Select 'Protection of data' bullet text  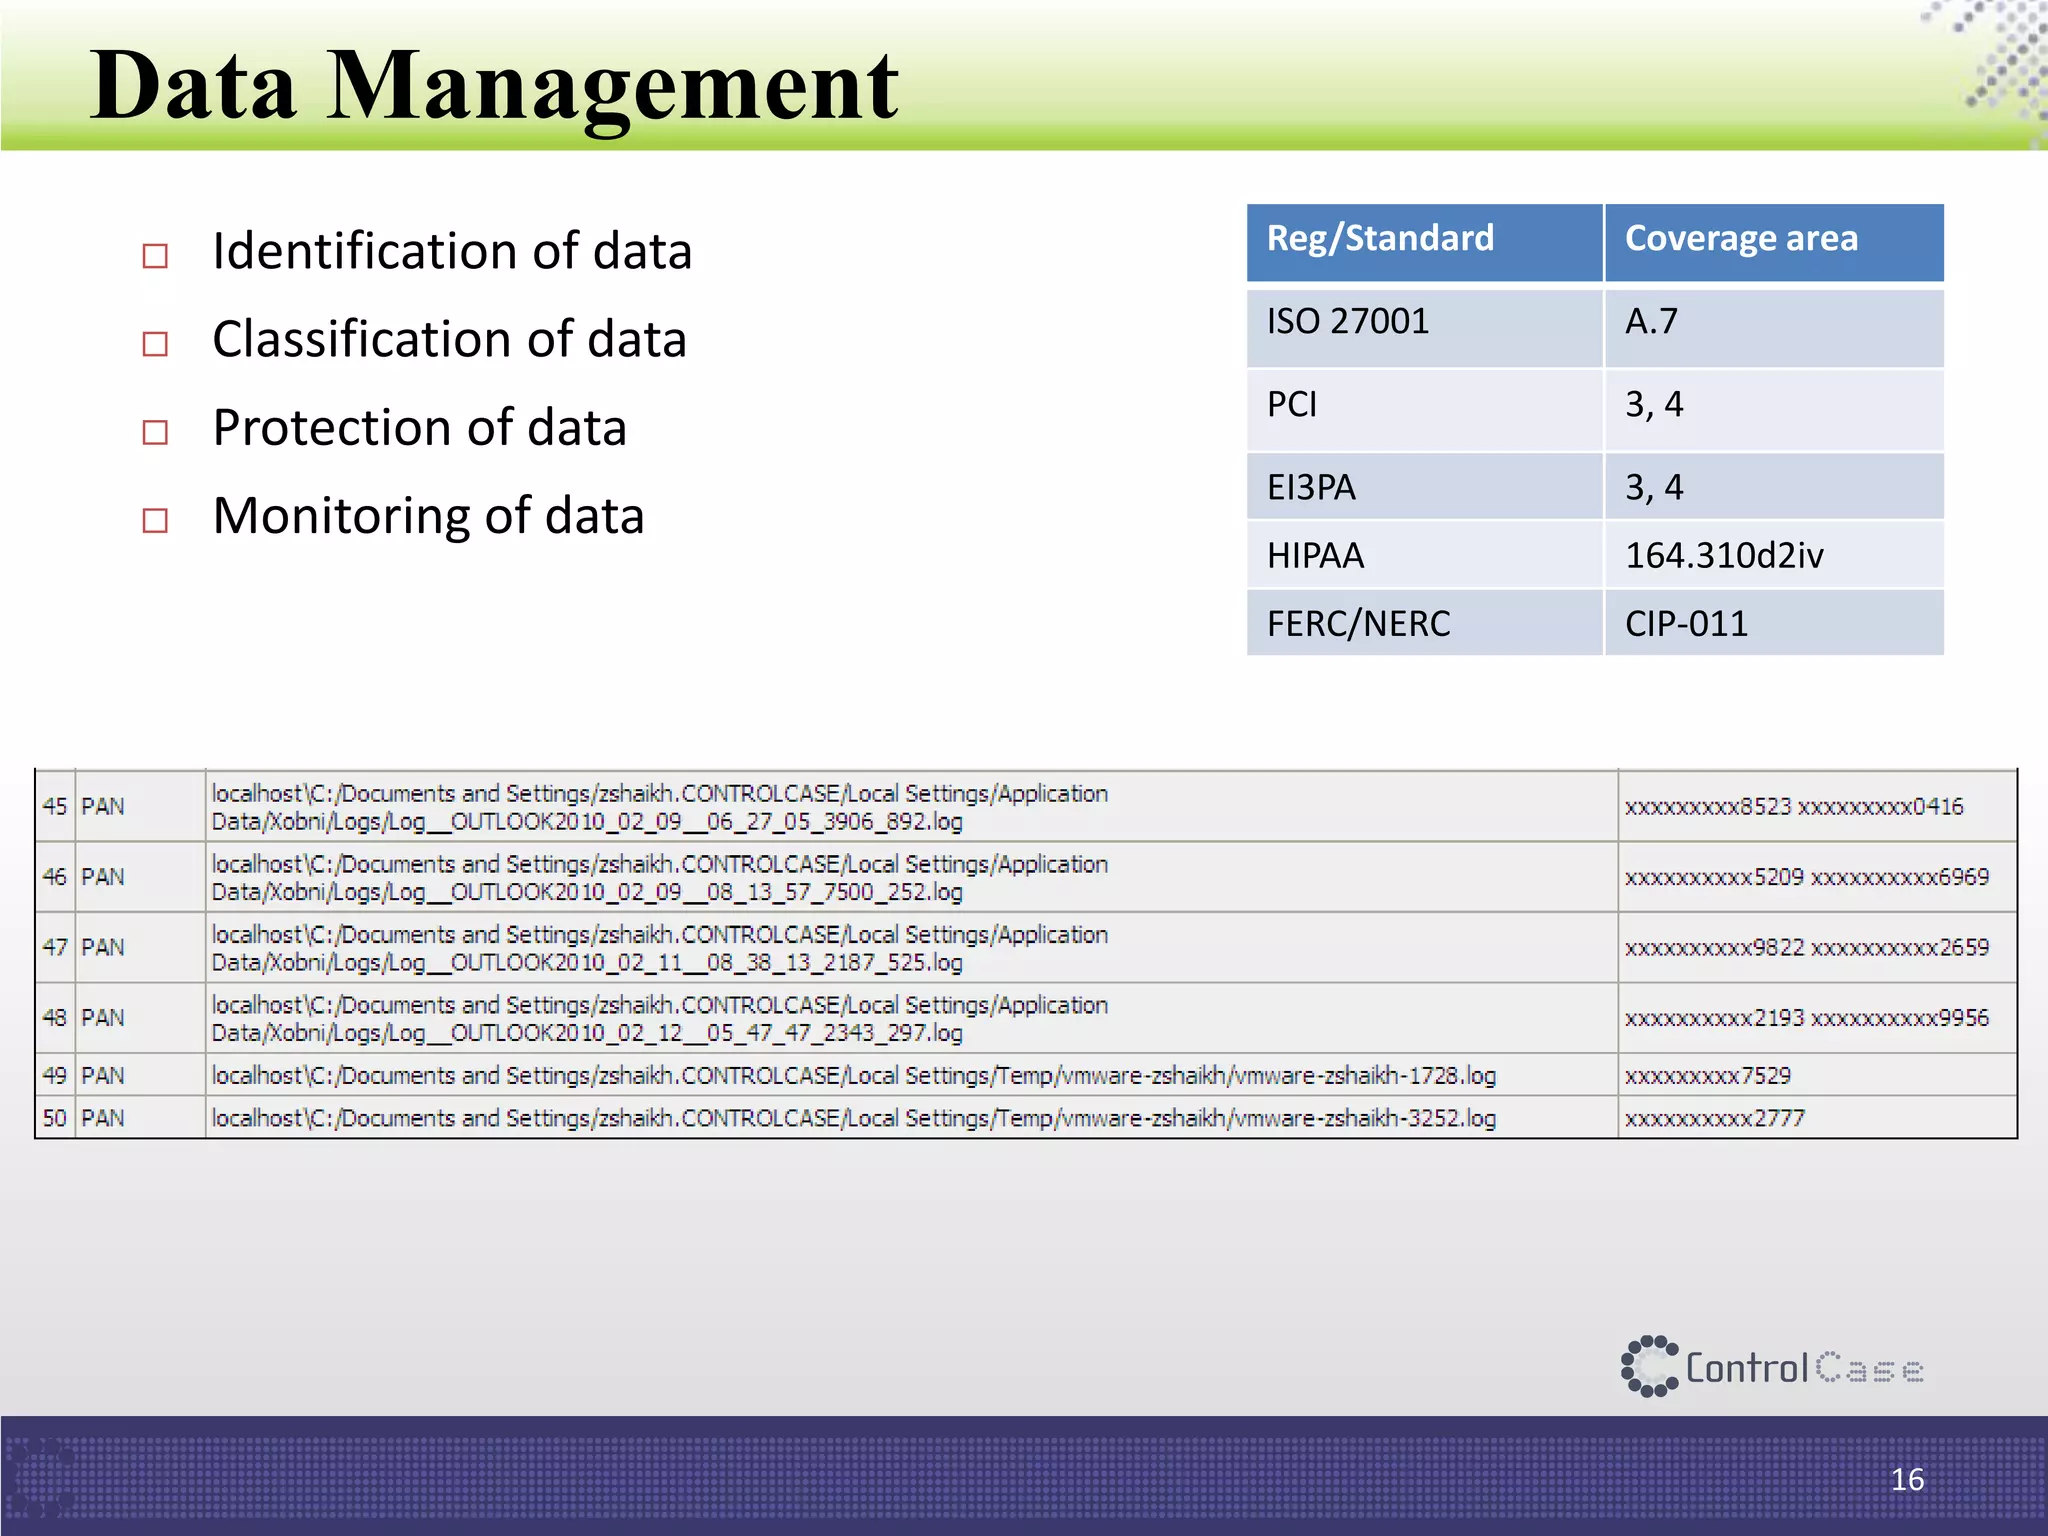pos(420,428)
